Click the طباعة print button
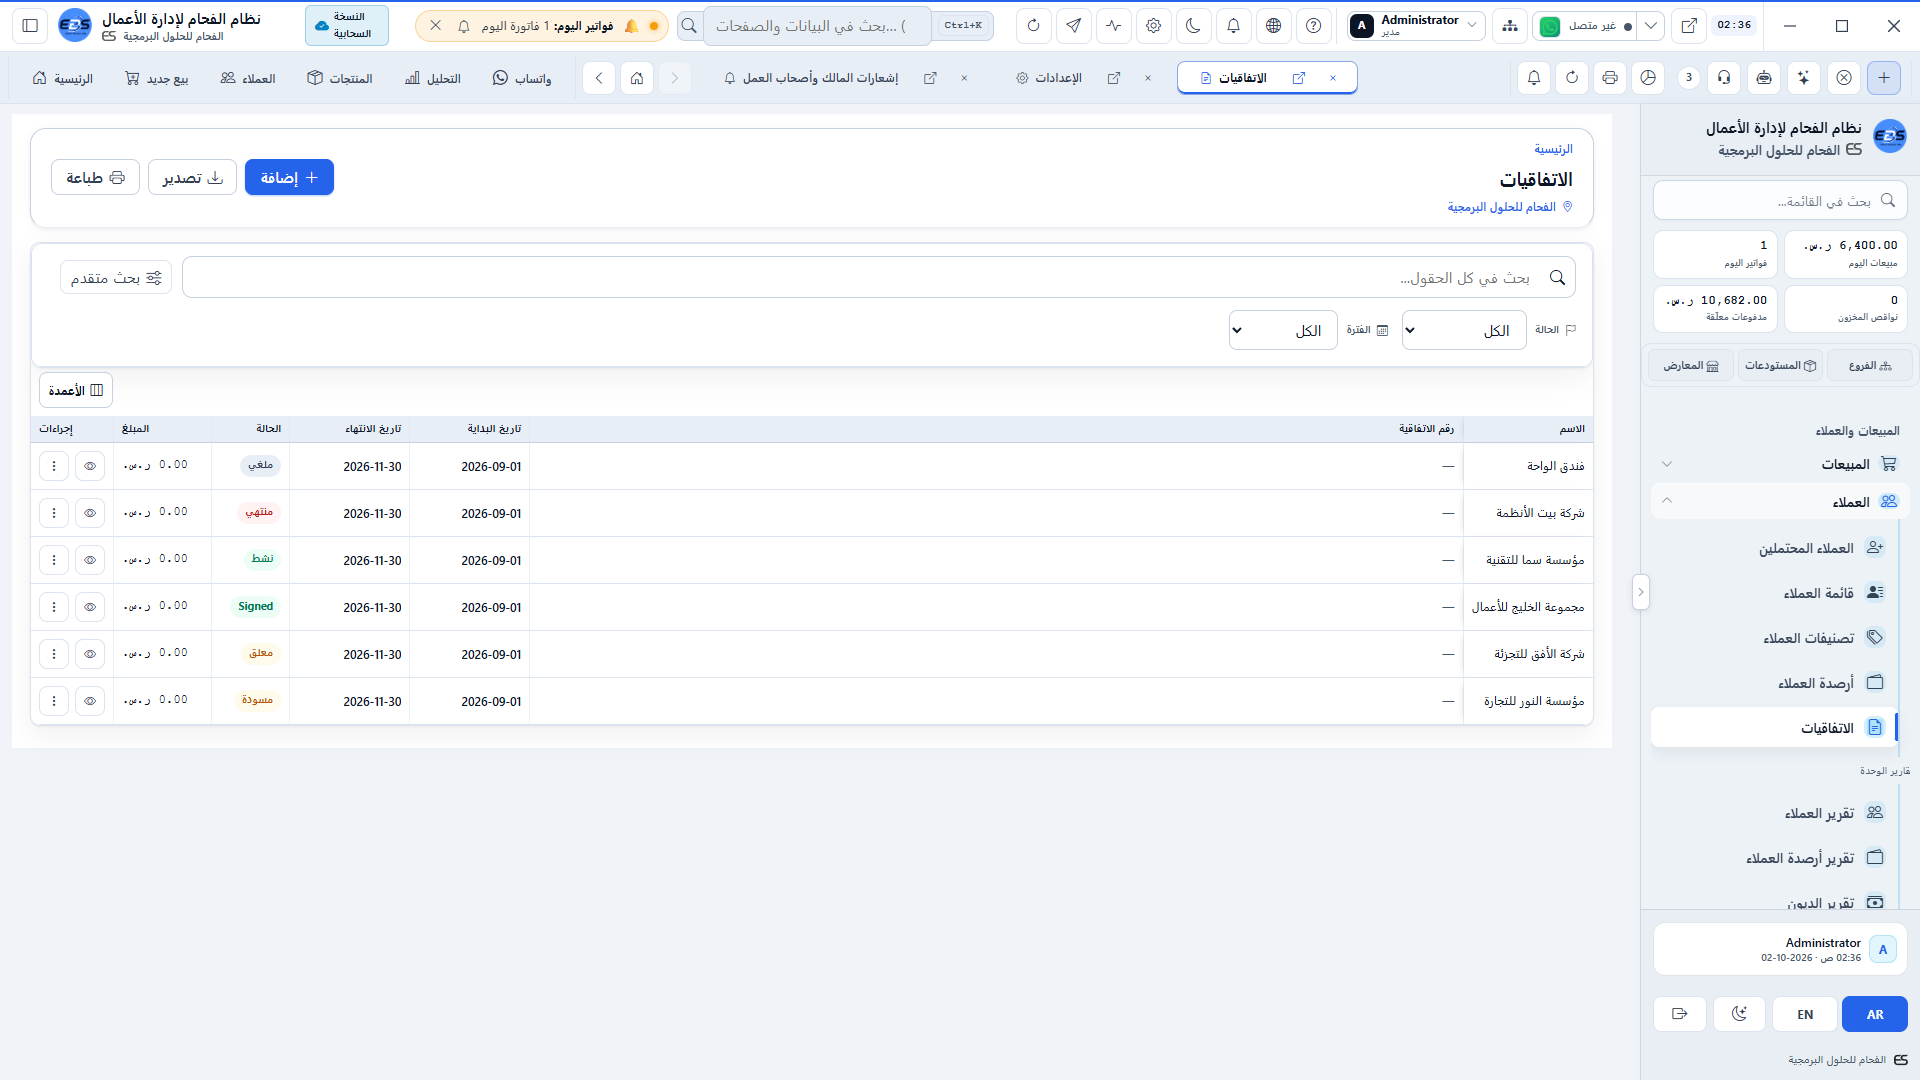 (x=95, y=177)
